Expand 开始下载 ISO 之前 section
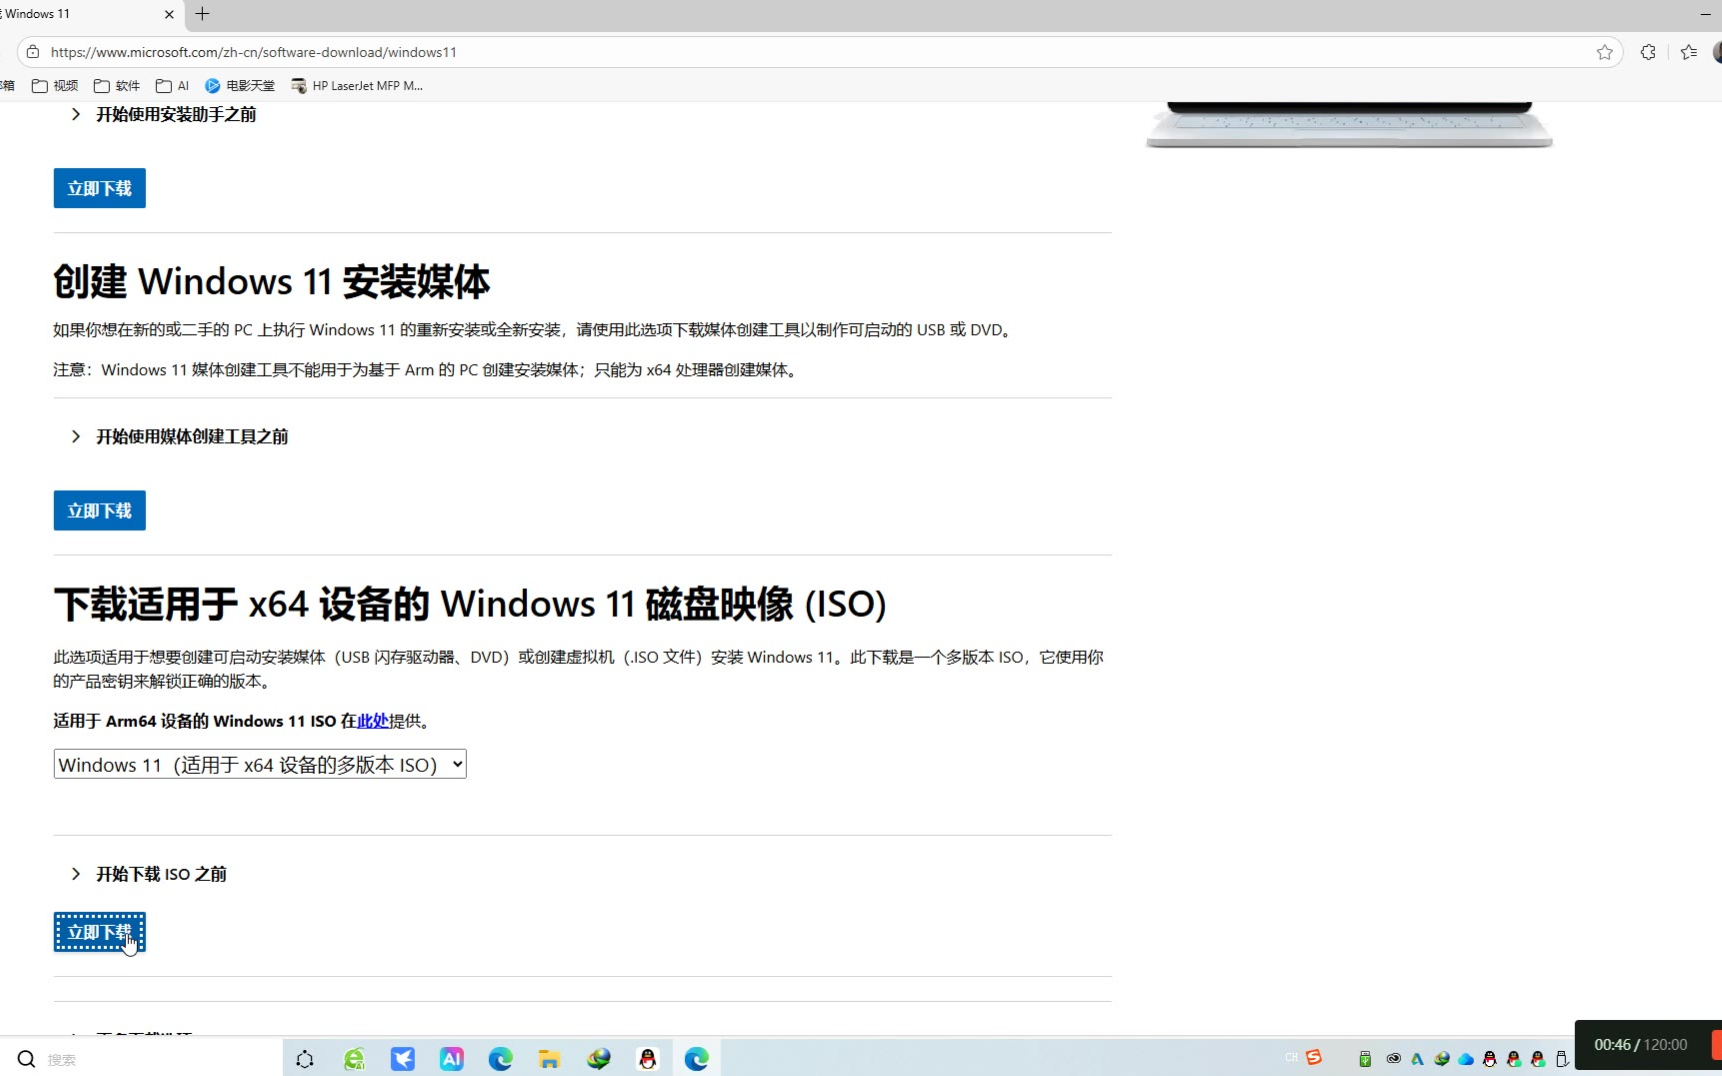 [x=148, y=874]
